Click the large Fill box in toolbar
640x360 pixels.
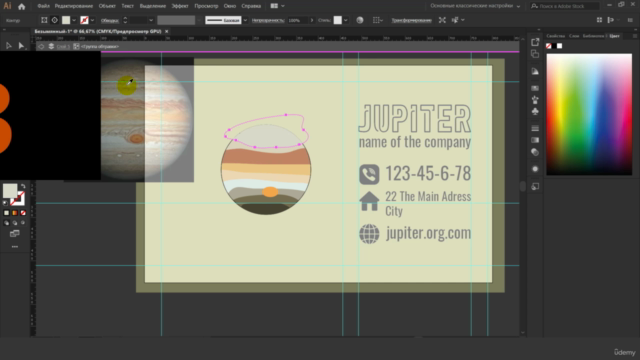10,191
